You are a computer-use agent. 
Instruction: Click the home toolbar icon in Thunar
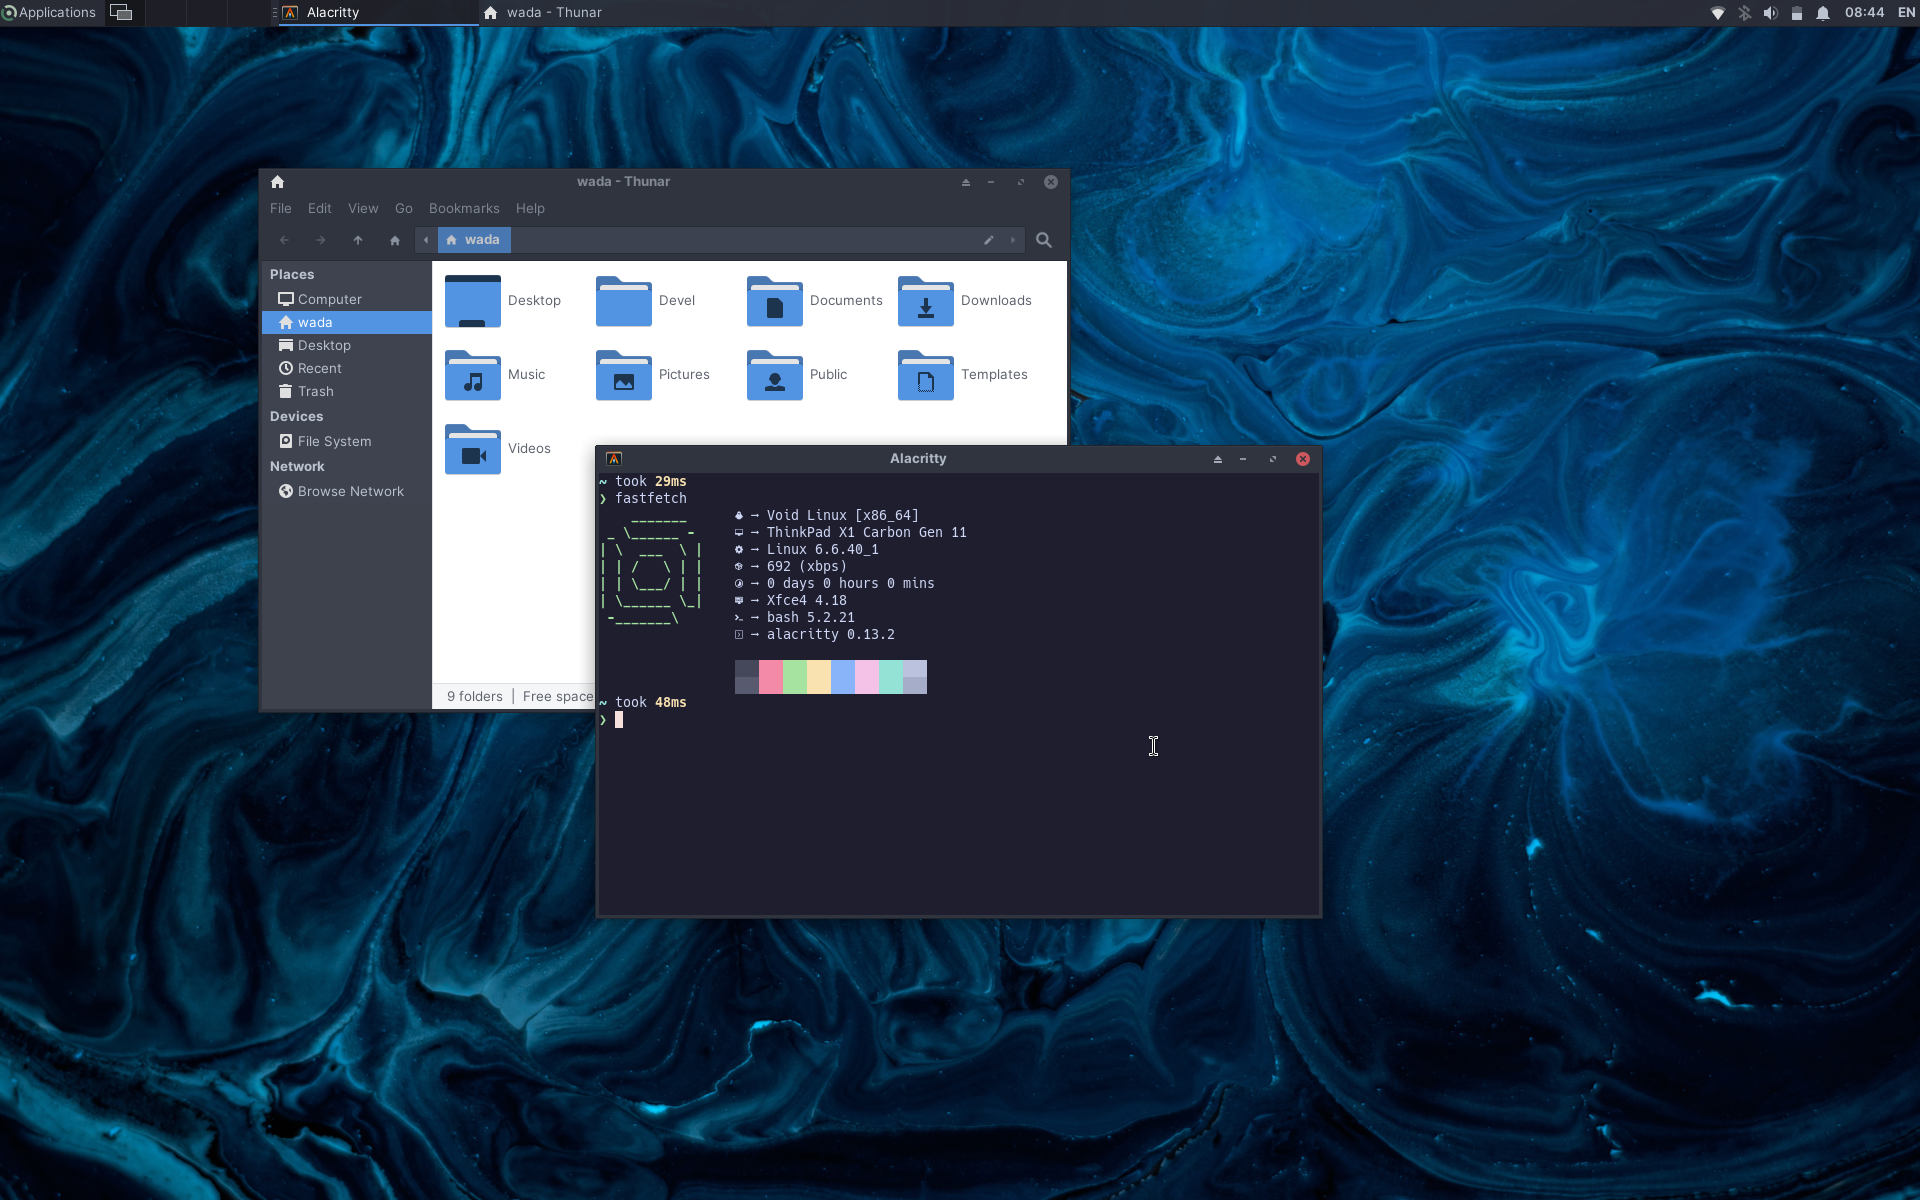[394, 240]
